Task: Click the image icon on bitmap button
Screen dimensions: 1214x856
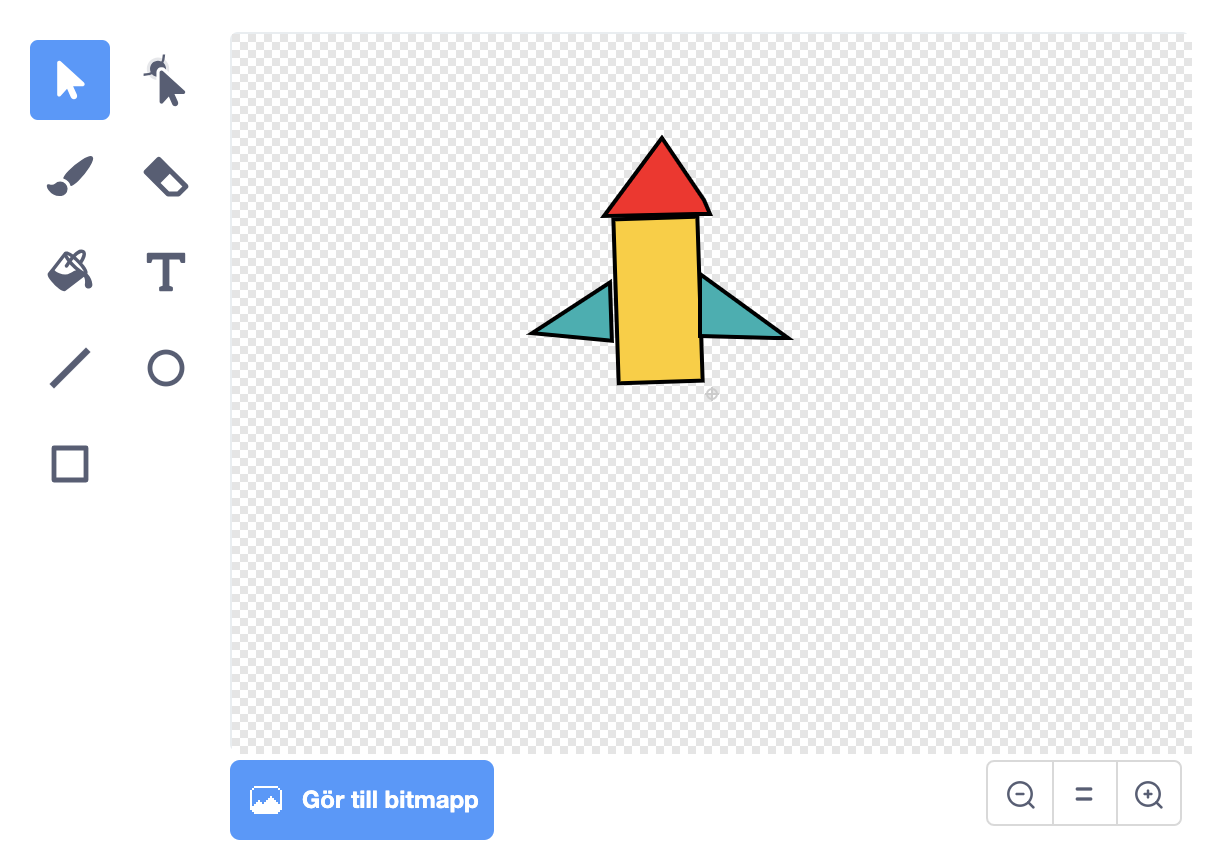Action: click(x=266, y=800)
